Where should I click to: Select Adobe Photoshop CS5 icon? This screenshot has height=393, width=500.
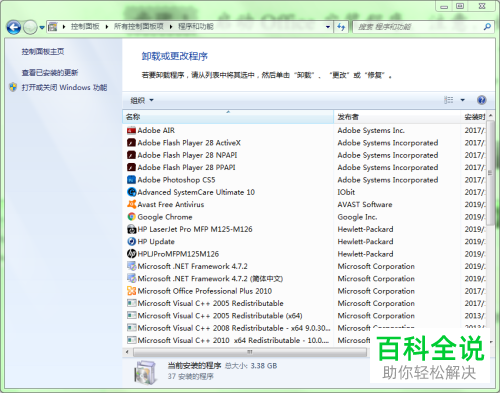point(131,180)
